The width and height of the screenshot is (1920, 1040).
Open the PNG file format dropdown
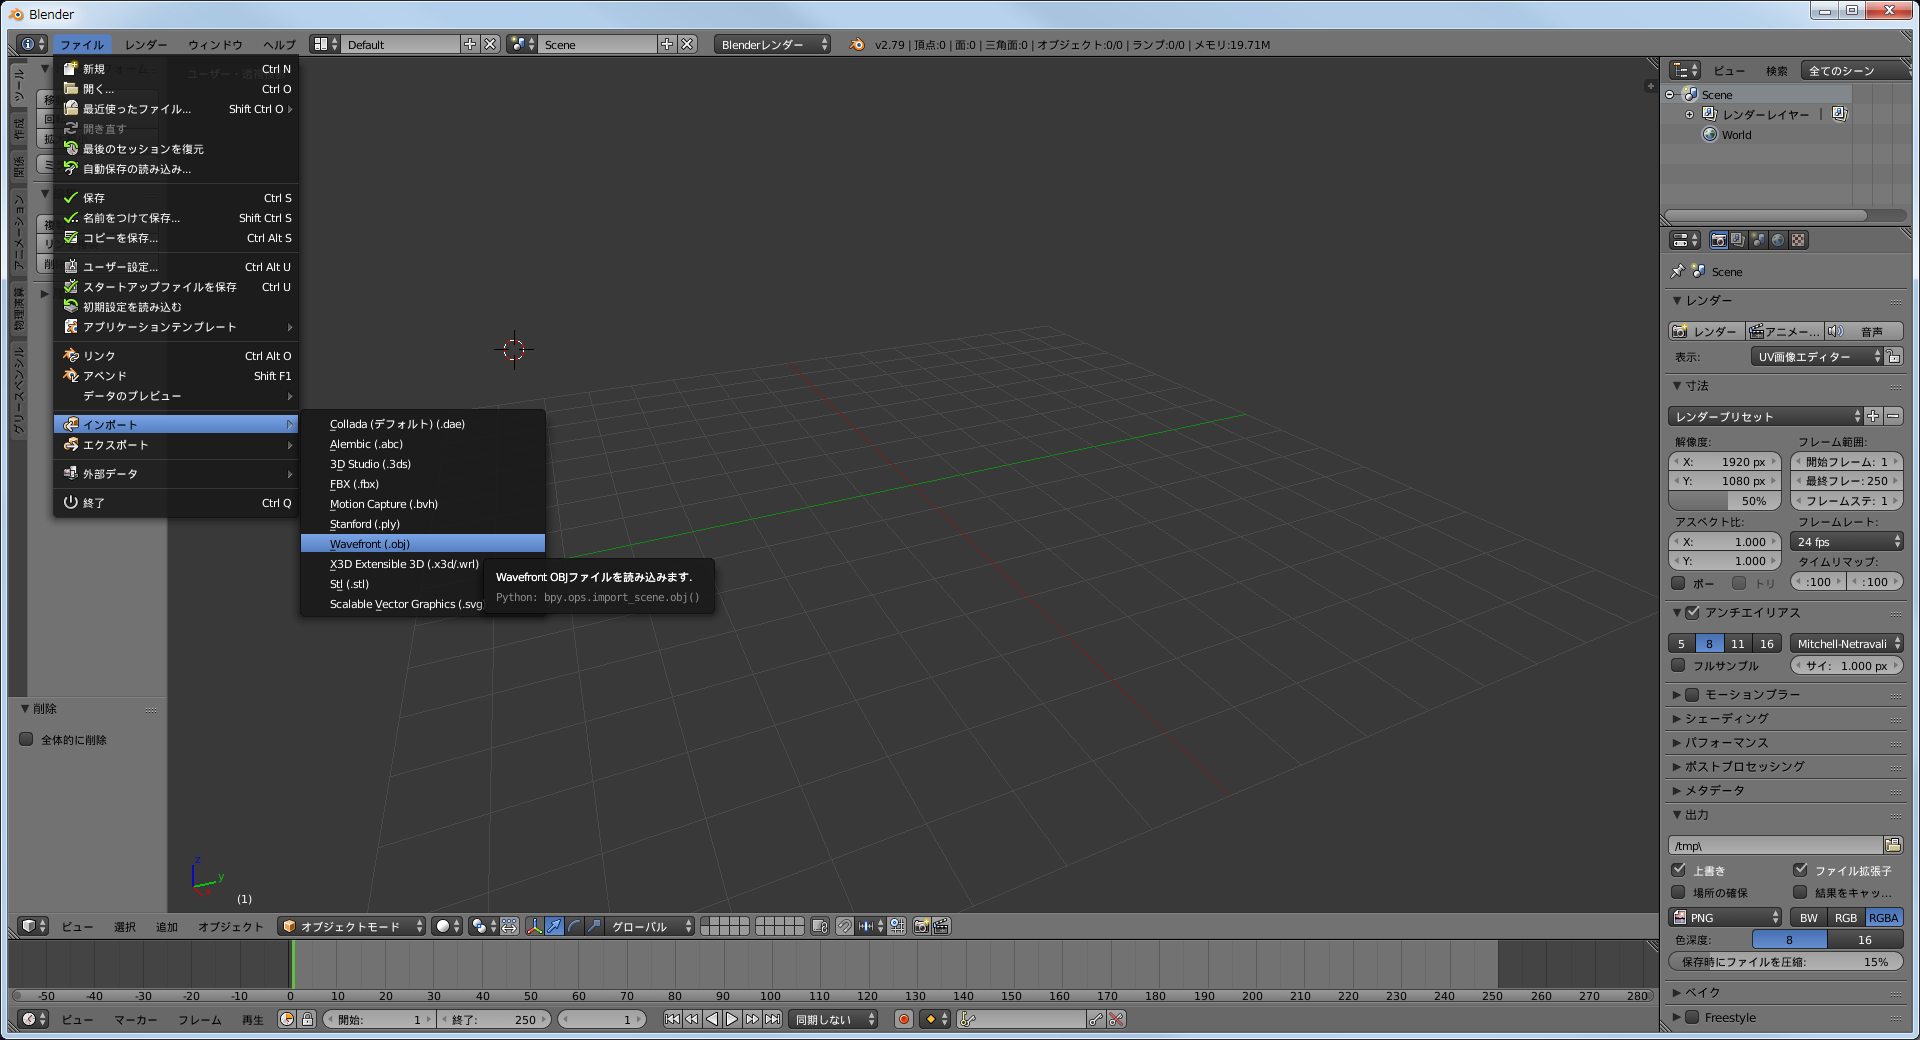(1726, 917)
